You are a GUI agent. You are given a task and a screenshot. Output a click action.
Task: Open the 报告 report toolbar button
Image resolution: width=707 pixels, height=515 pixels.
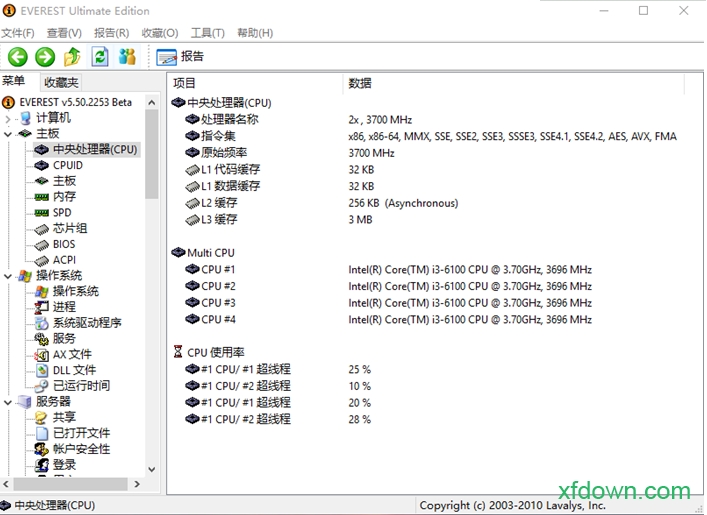coord(180,57)
